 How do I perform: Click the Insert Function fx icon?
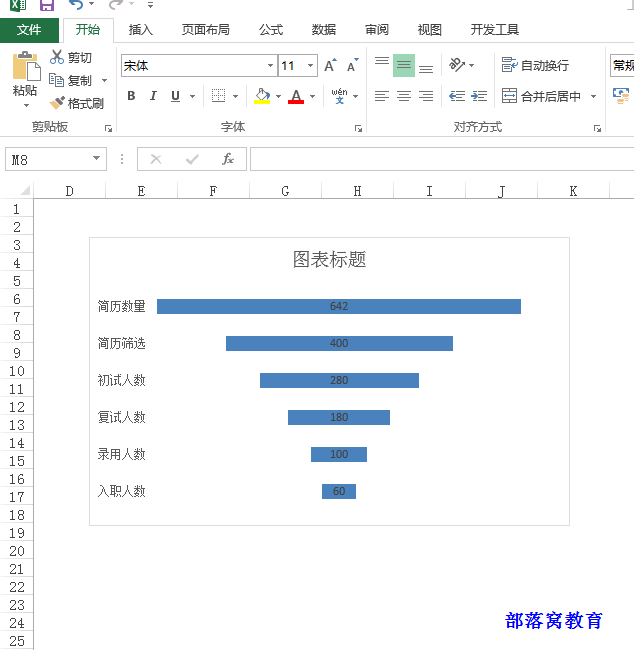(228, 159)
